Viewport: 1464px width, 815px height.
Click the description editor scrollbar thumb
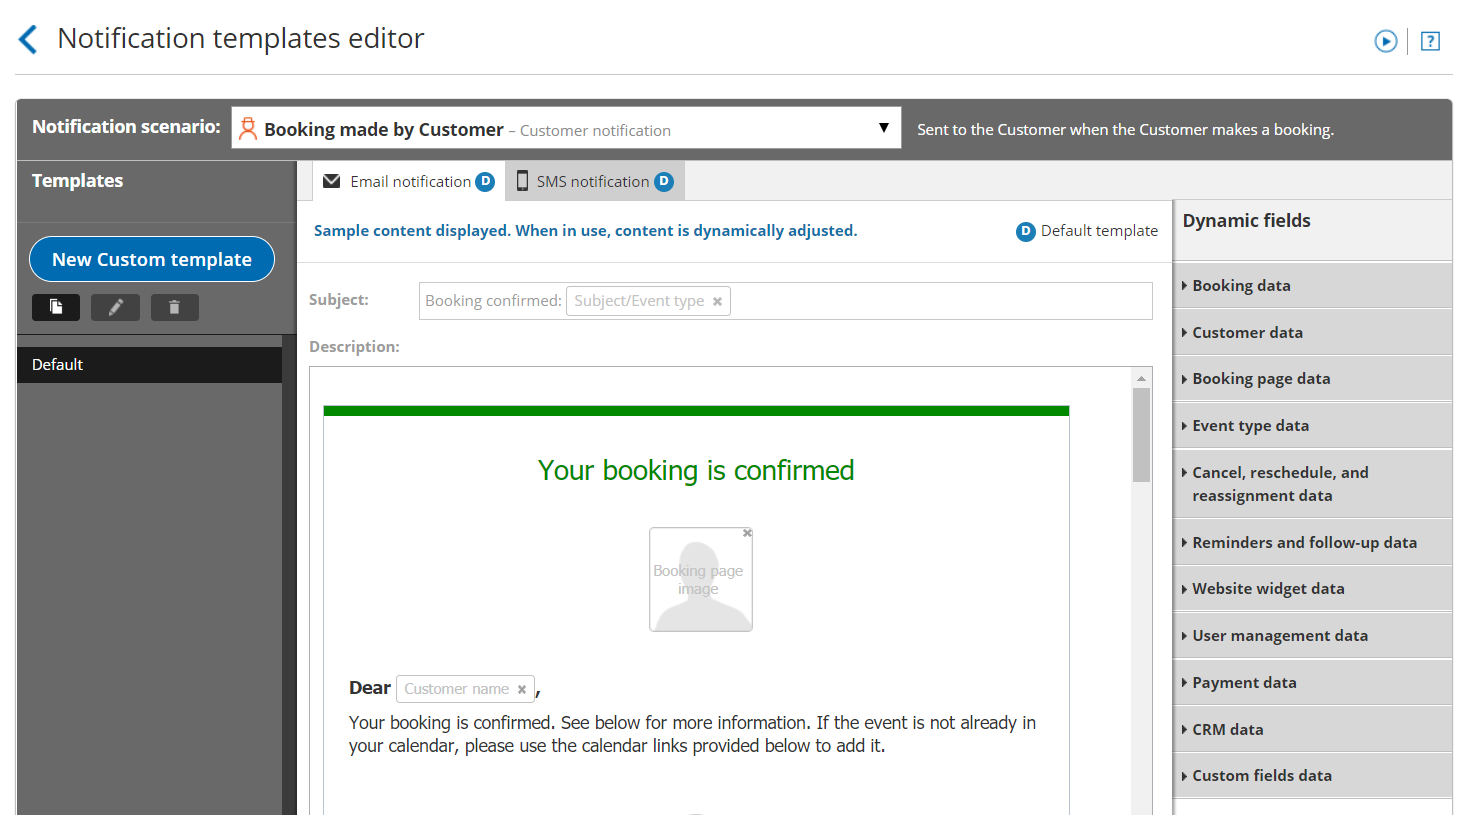[x=1141, y=435]
